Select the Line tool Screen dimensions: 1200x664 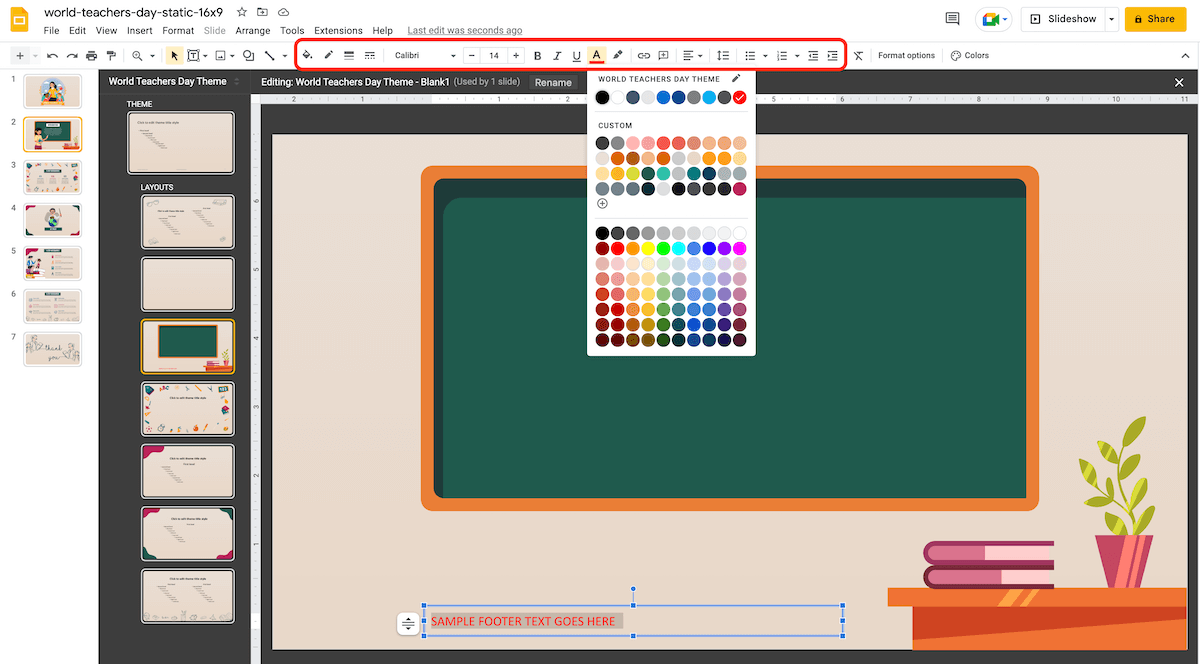pyautogui.click(x=270, y=55)
